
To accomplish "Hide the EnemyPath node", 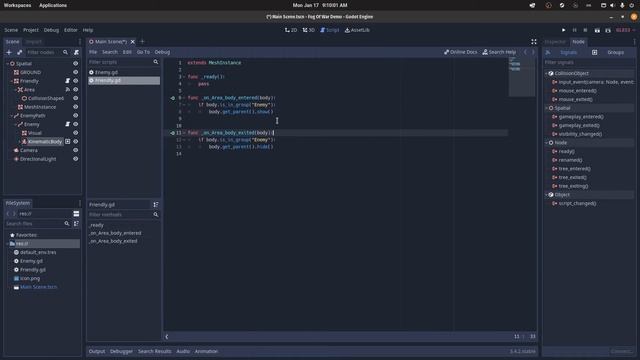I will 76,116.
